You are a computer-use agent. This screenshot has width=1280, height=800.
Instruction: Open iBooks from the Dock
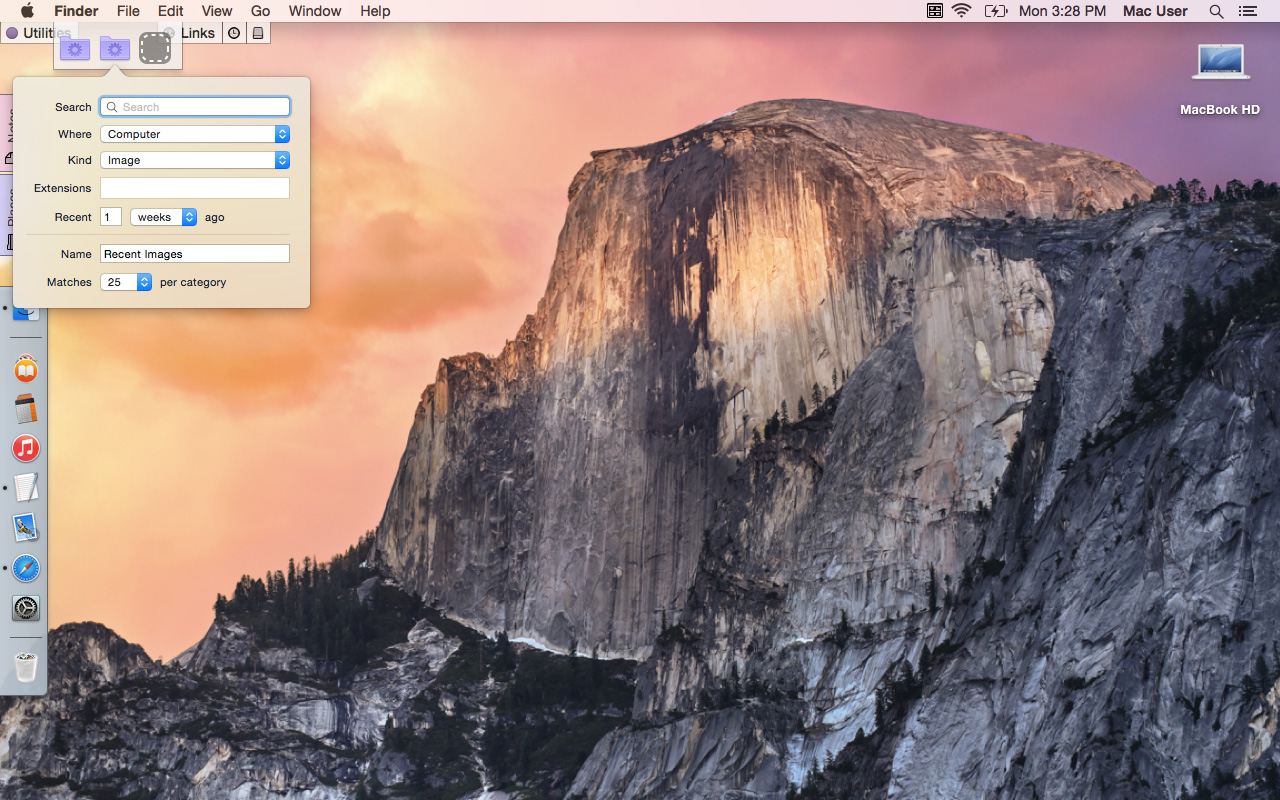pos(26,370)
